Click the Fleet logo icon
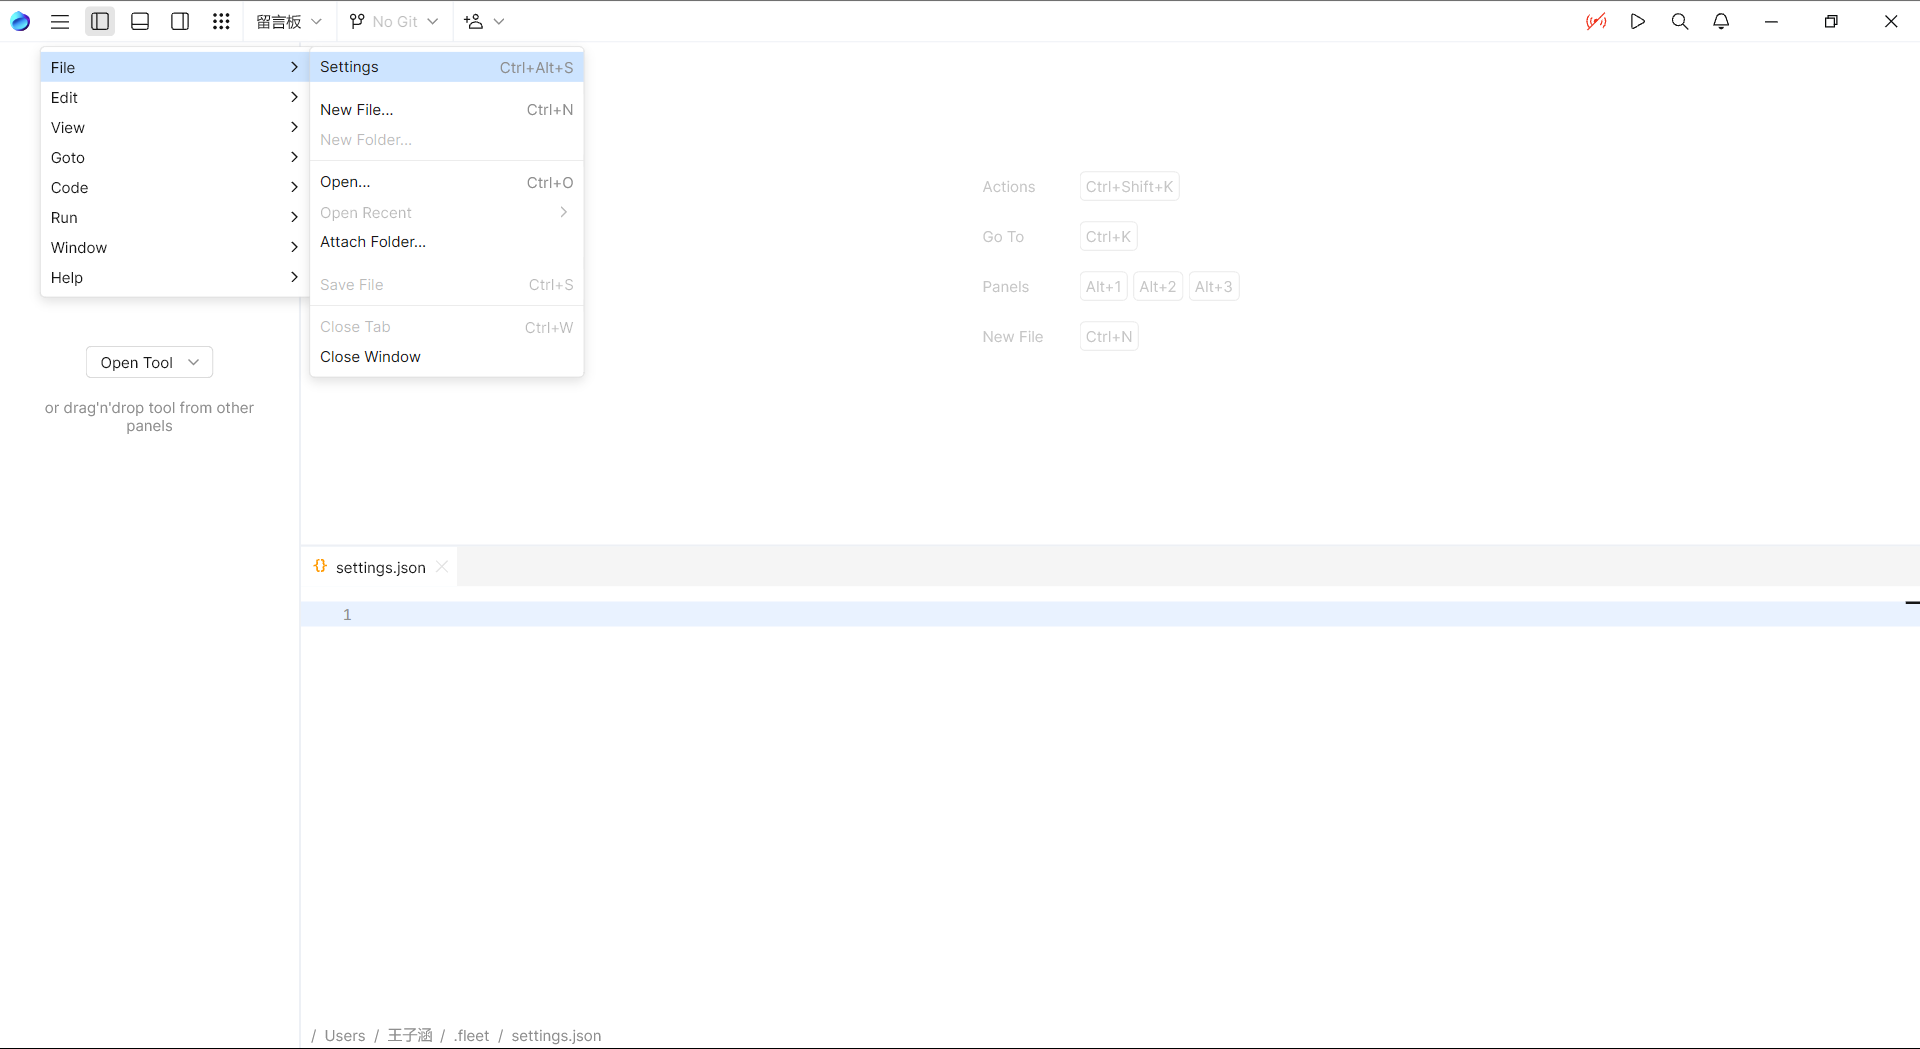1920x1049 pixels. [20, 21]
